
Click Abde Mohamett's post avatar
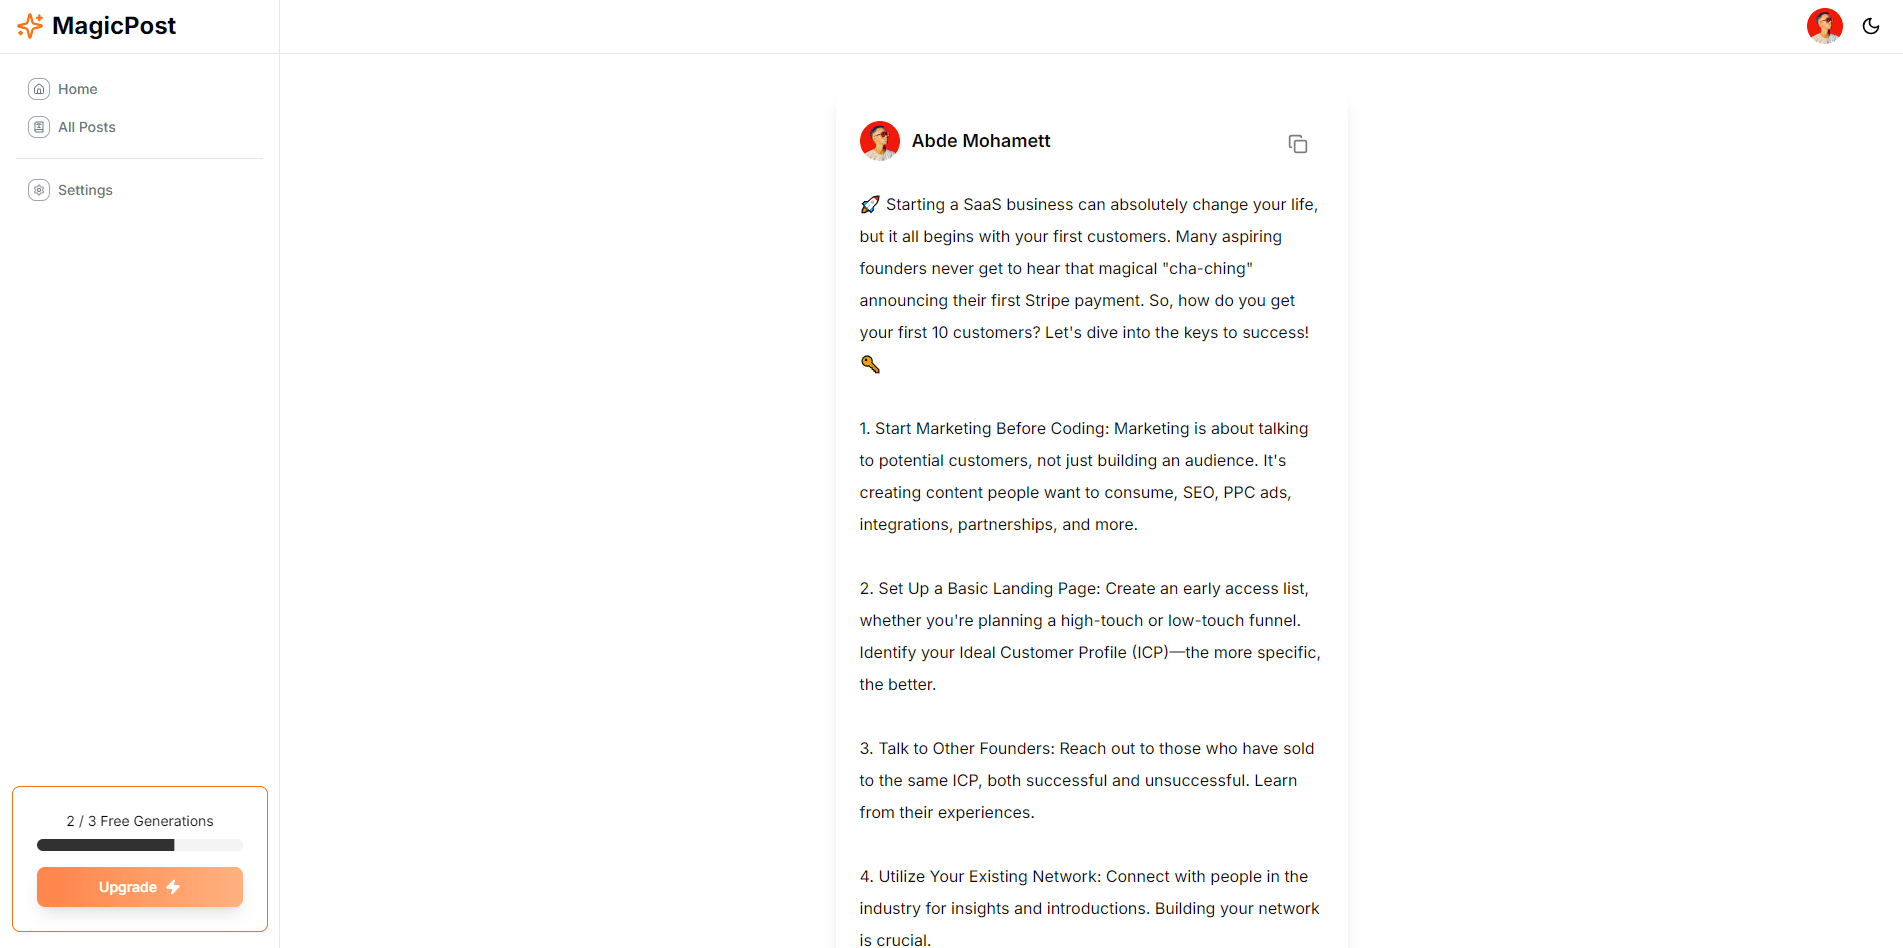(x=879, y=141)
